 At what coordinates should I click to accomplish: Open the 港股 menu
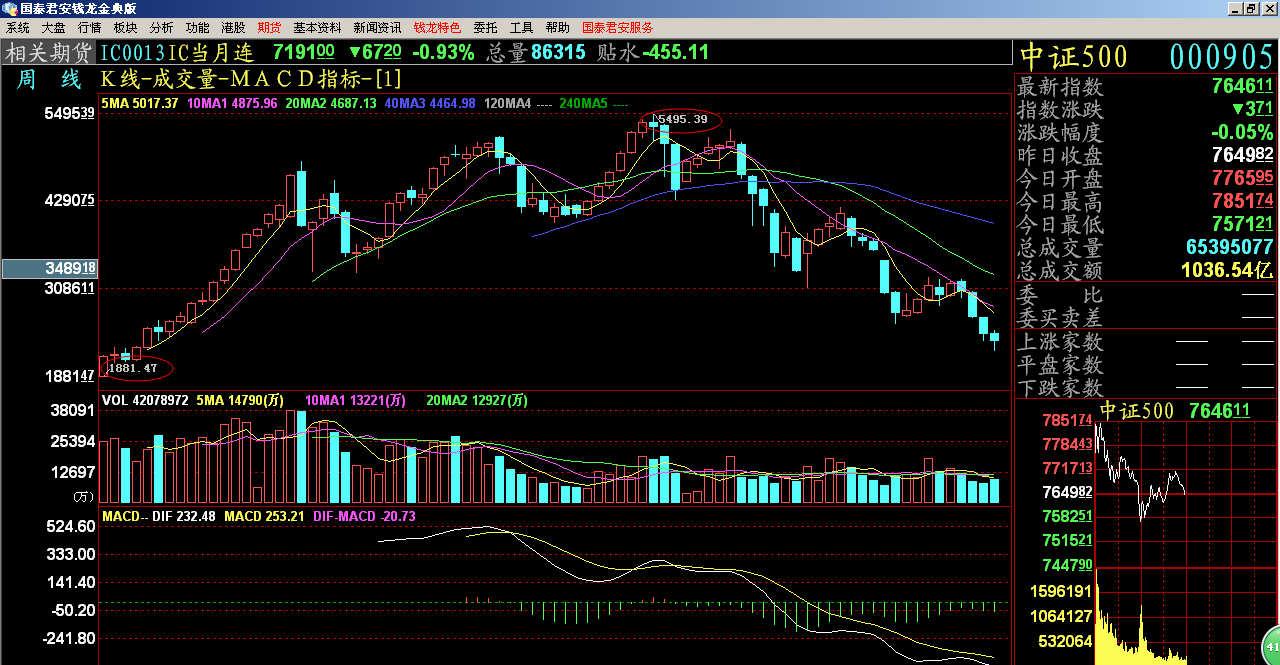click(x=233, y=28)
